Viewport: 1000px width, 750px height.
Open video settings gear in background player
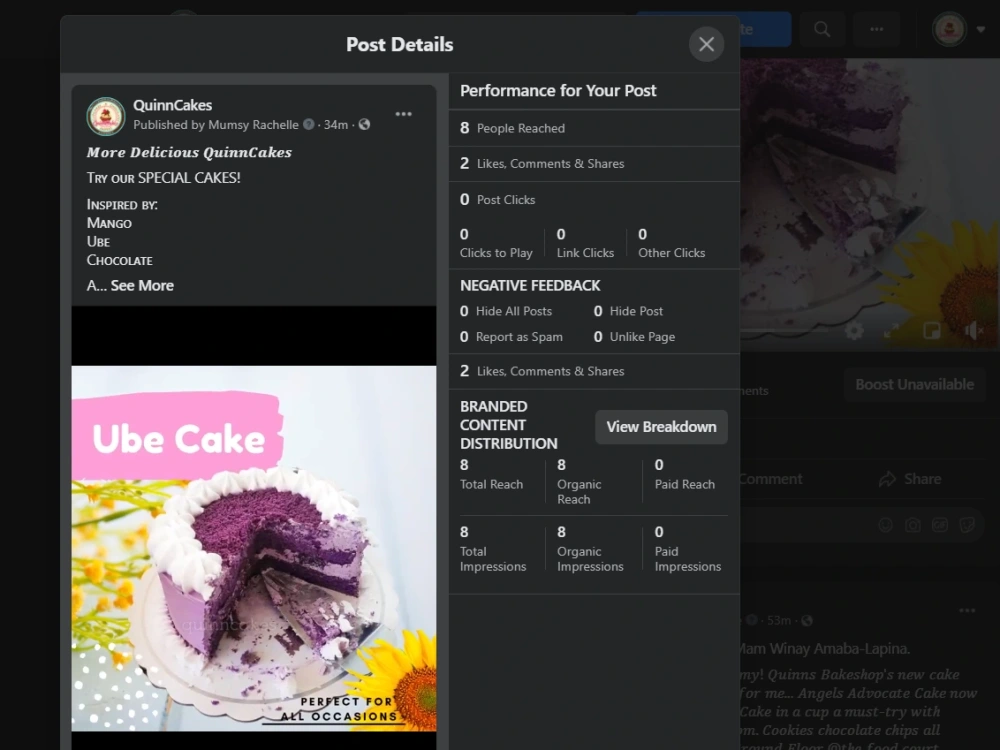pyautogui.click(x=854, y=330)
